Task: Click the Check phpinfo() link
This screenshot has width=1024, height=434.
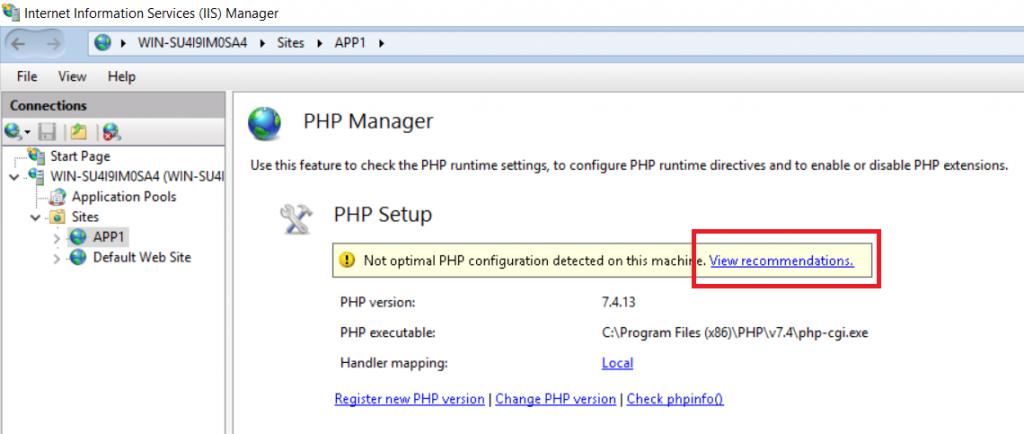Action: (x=675, y=399)
